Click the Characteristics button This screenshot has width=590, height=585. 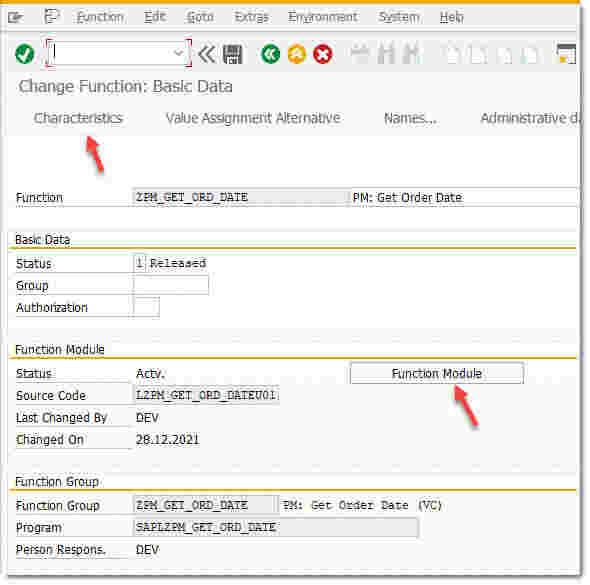78,118
